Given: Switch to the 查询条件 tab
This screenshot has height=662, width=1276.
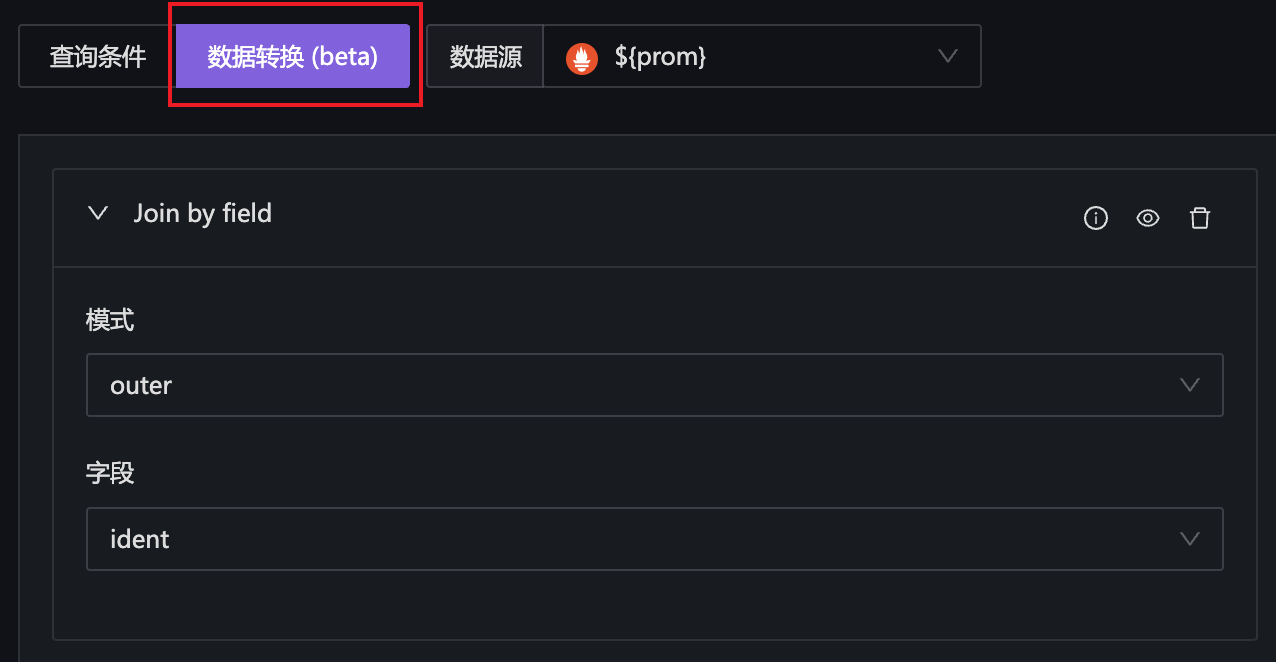Looking at the screenshot, I should (98, 57).
